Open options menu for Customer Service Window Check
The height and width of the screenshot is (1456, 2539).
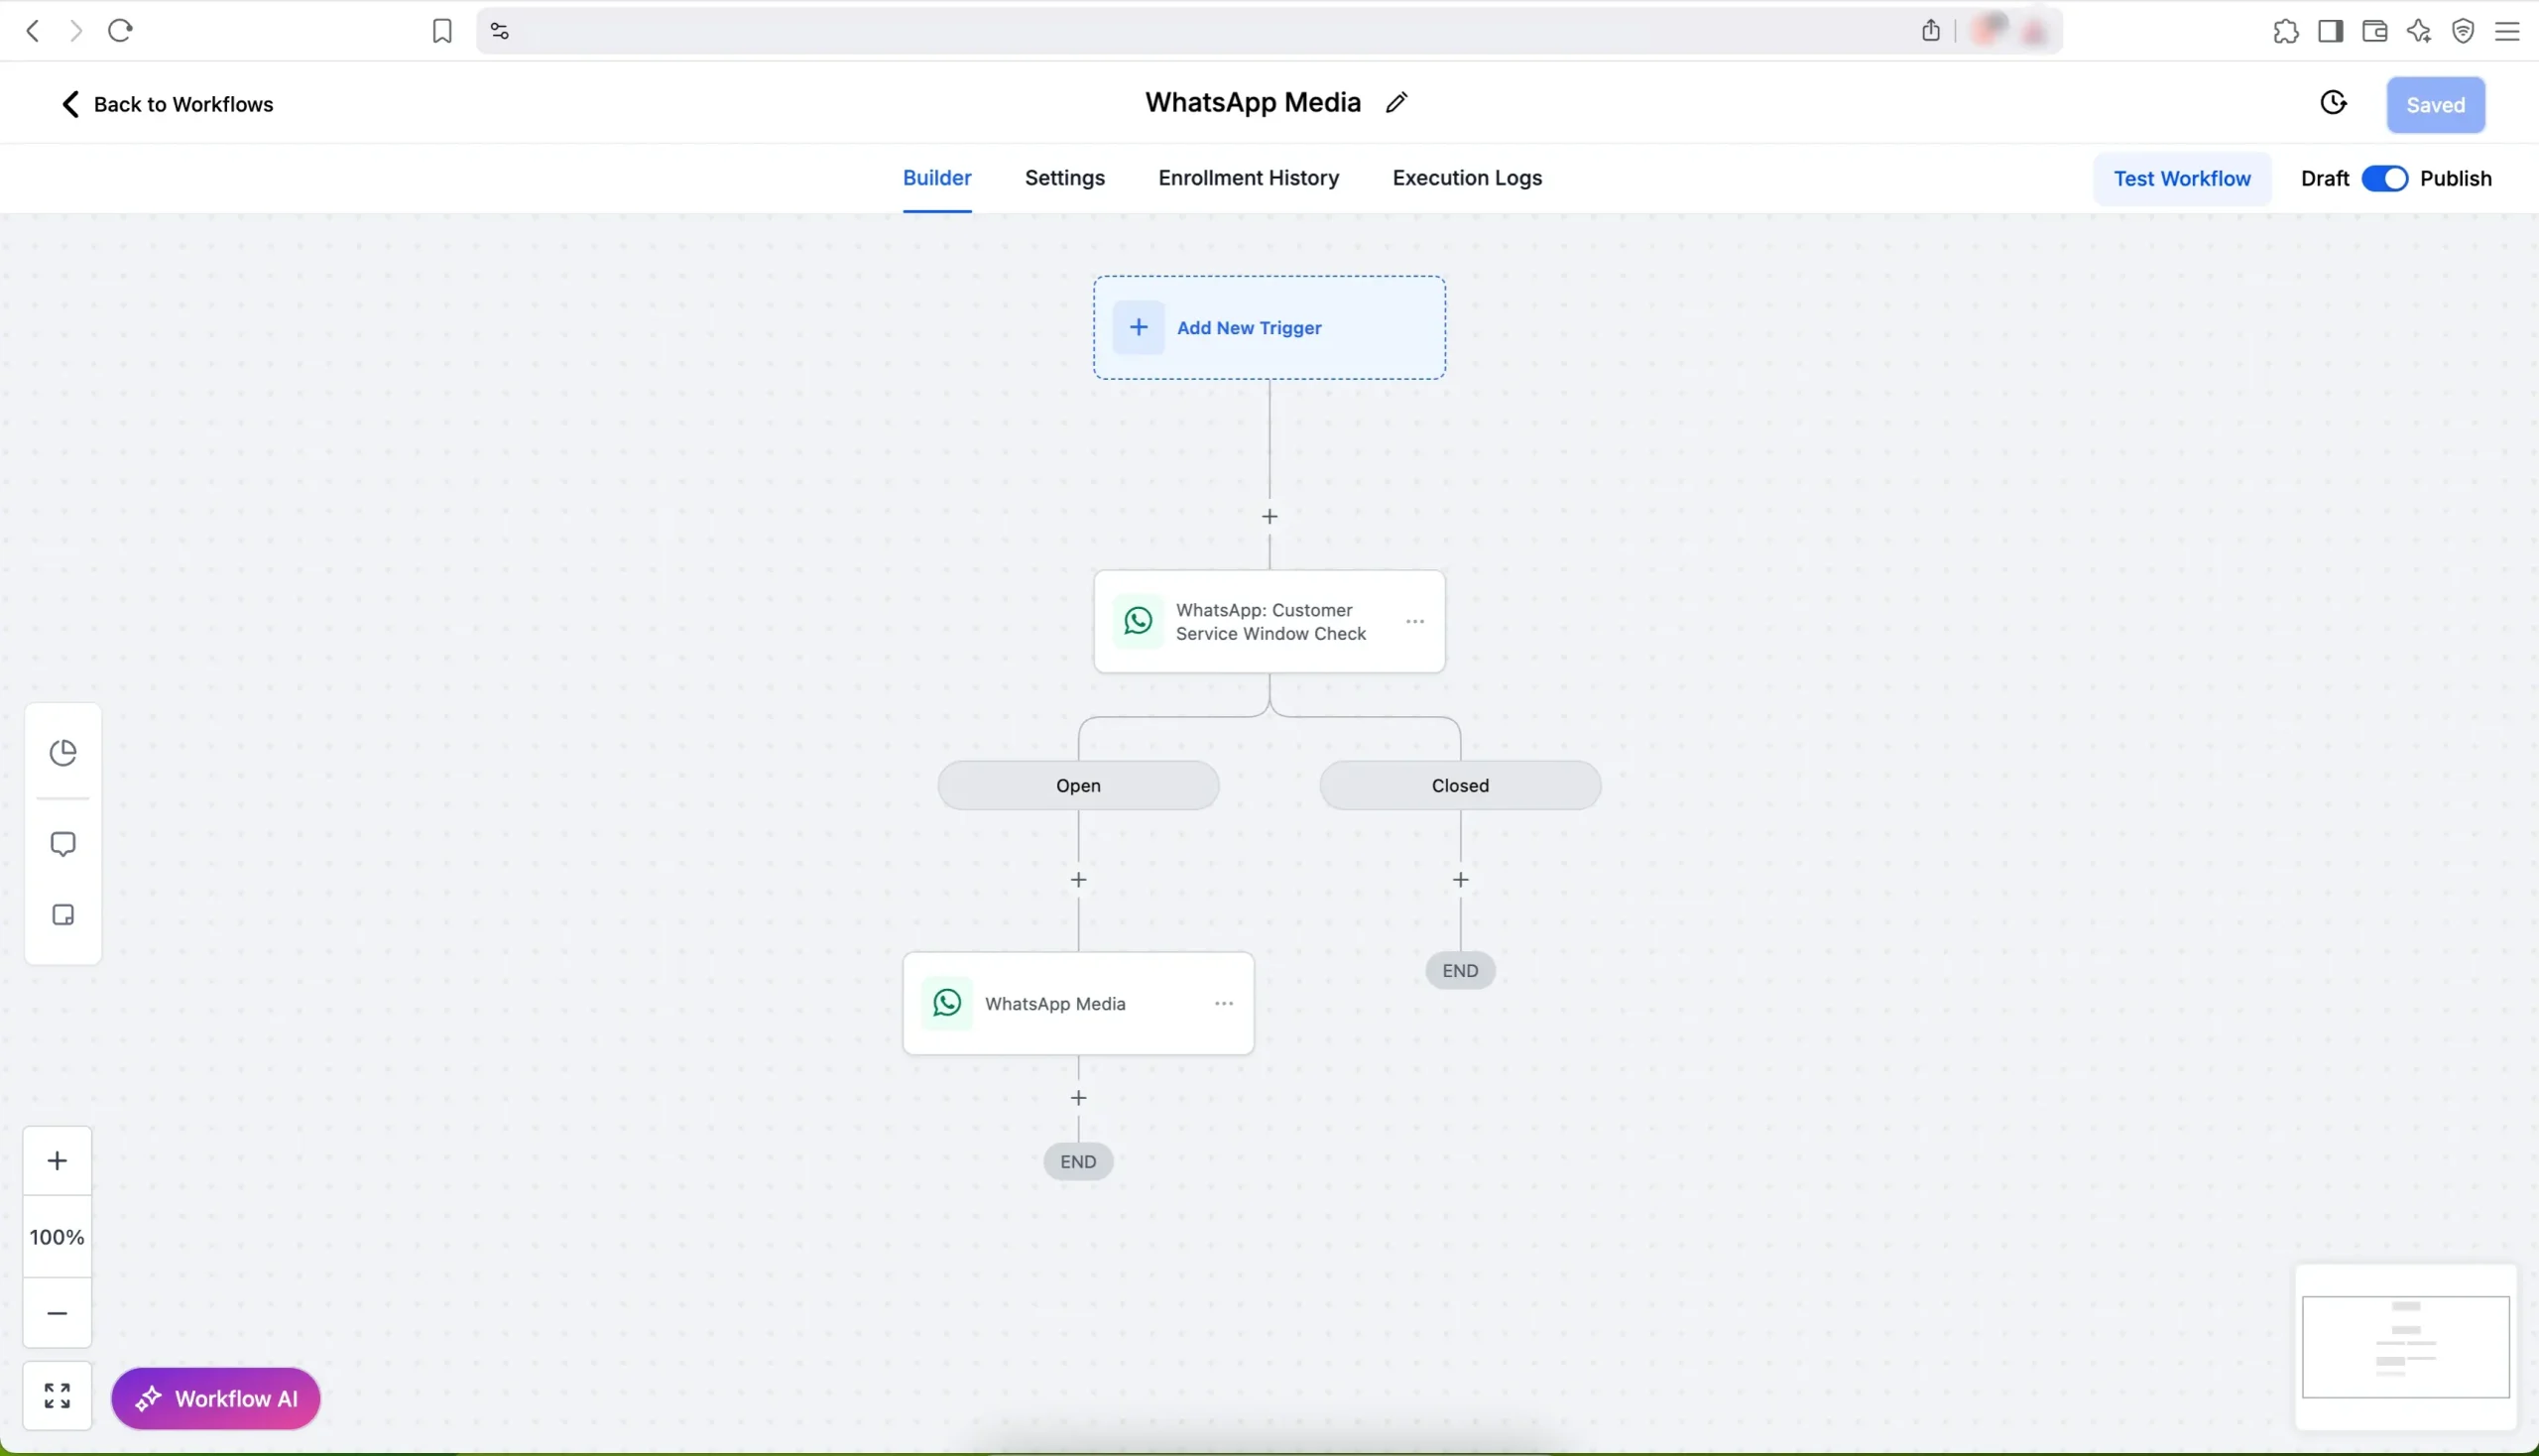point(1415,622)
